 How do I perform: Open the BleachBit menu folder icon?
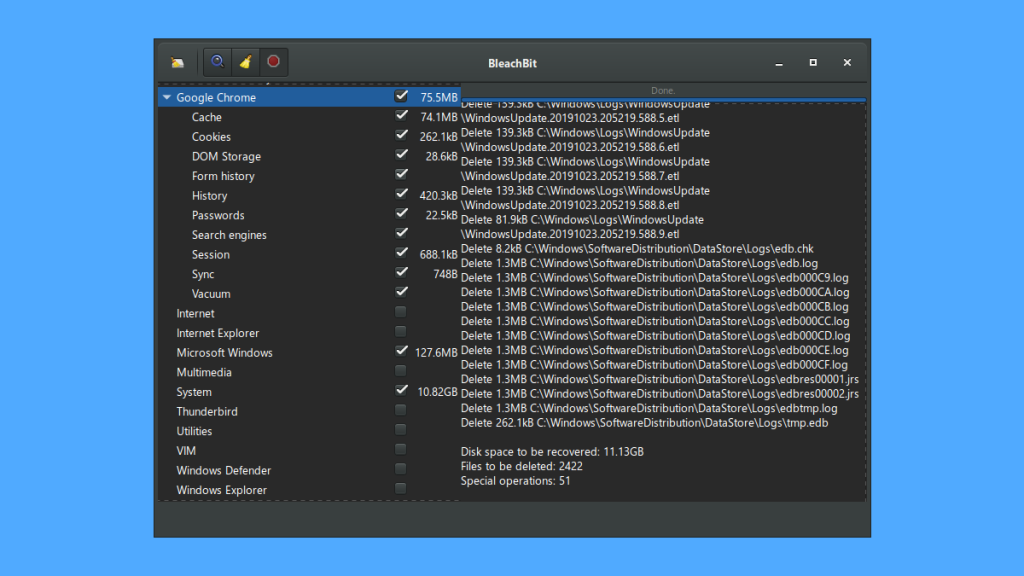(x=178, y=63)
